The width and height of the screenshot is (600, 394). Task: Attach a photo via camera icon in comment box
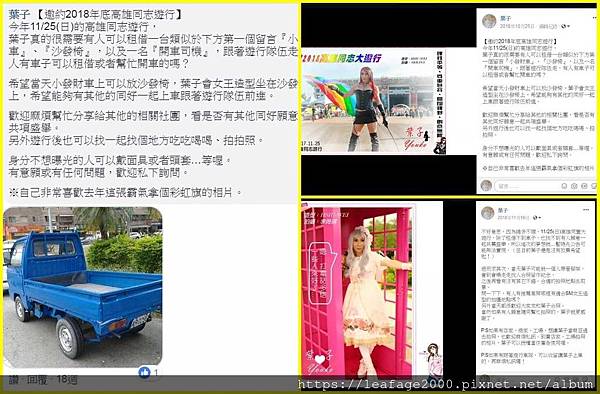(x=574, y=186)
